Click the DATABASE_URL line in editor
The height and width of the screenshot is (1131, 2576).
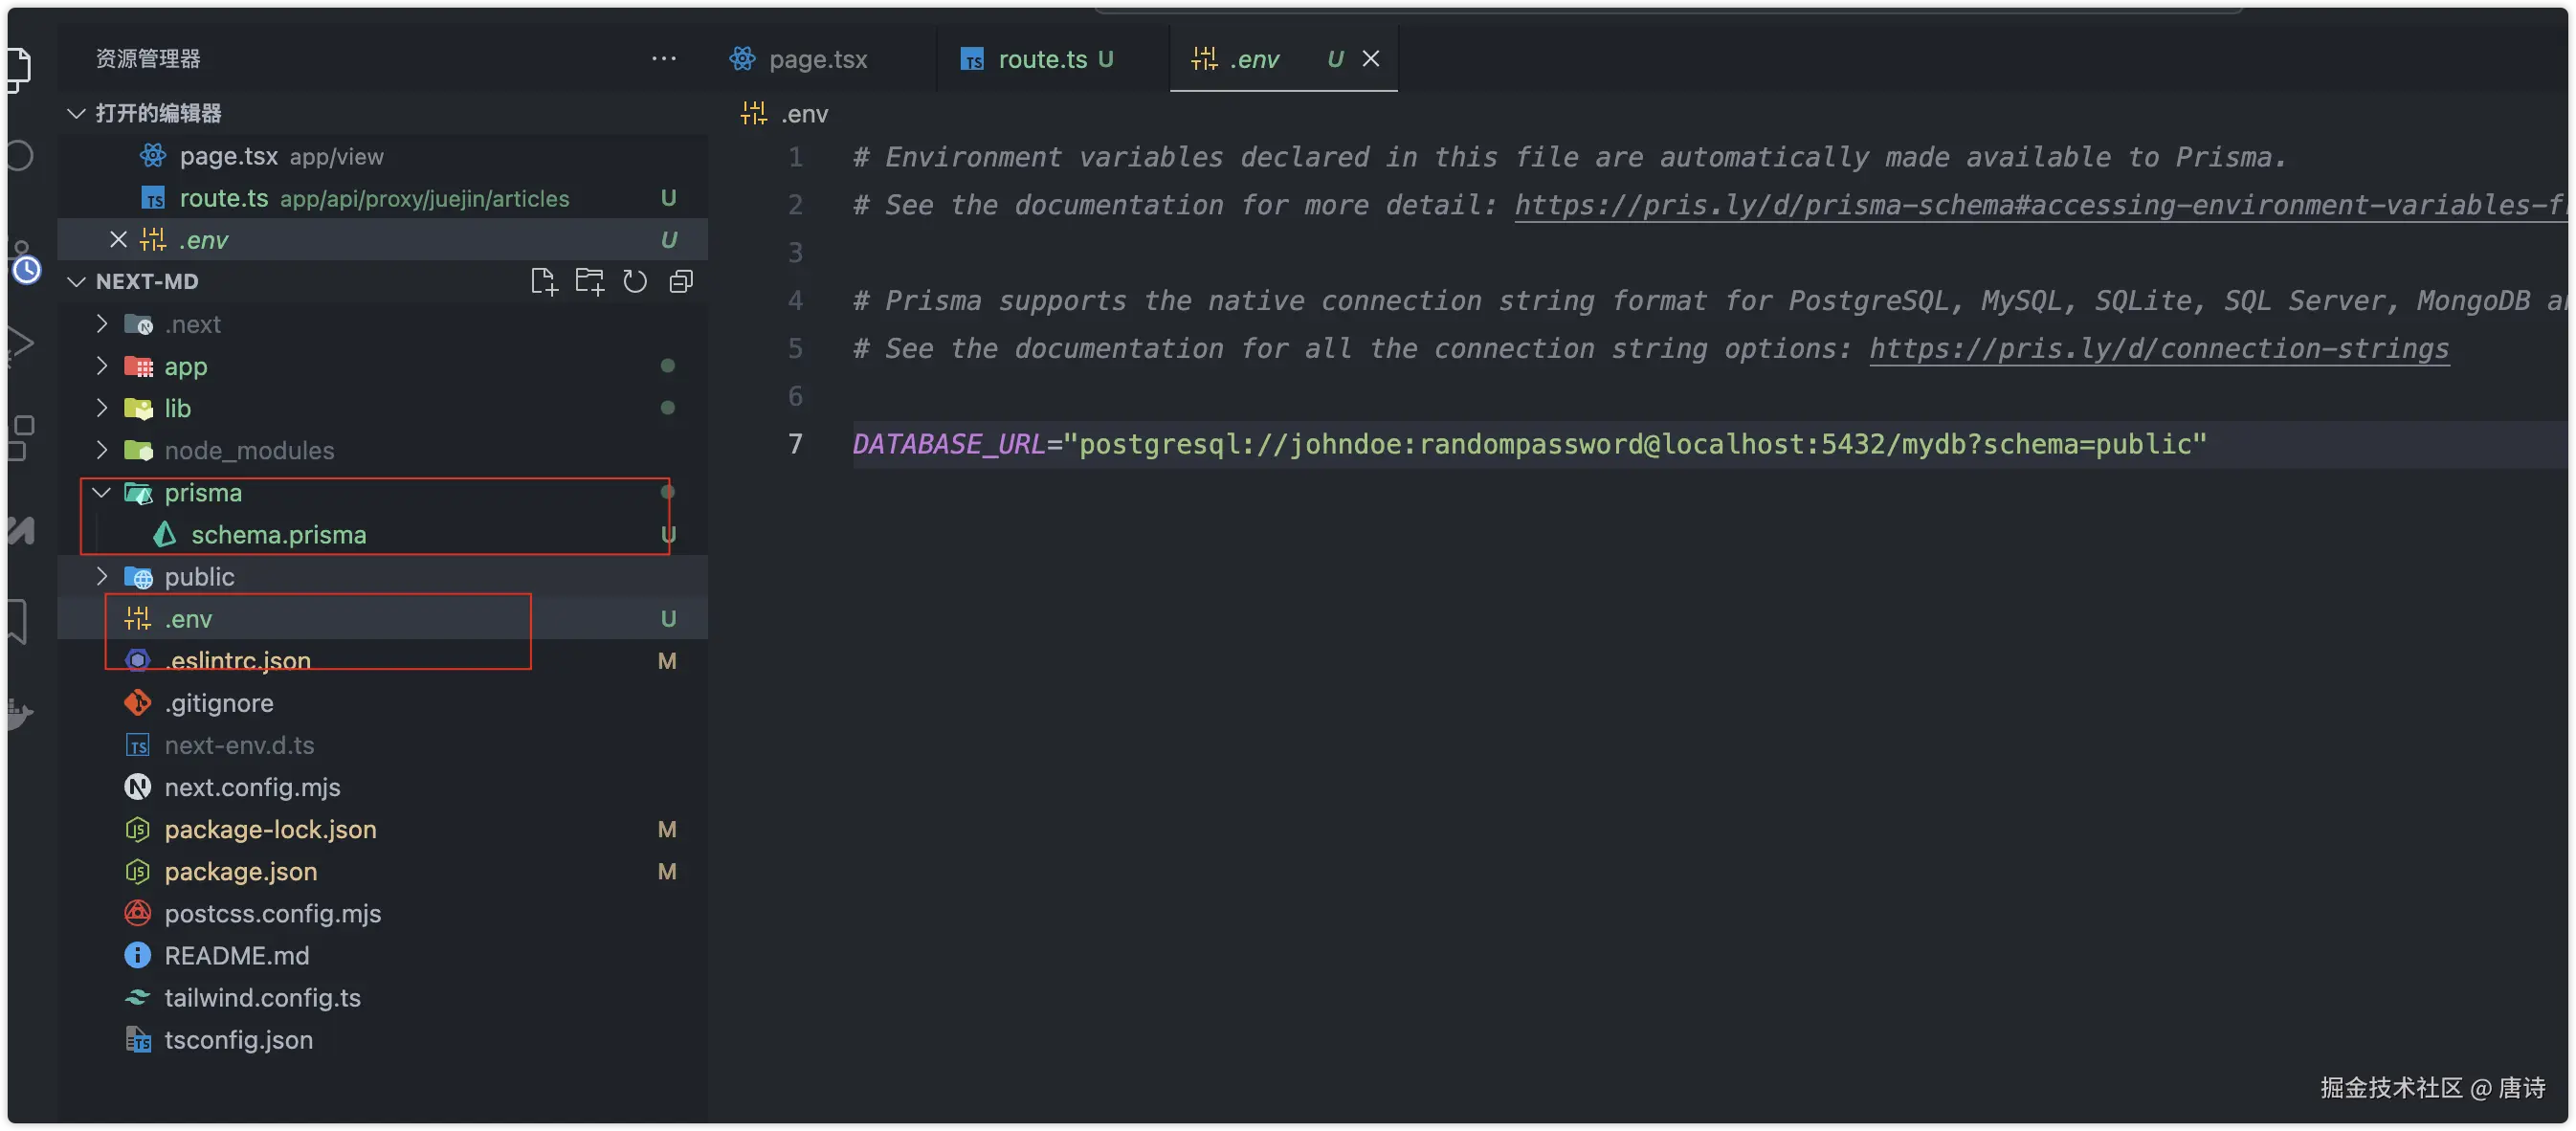click(x=1530, y=444)
